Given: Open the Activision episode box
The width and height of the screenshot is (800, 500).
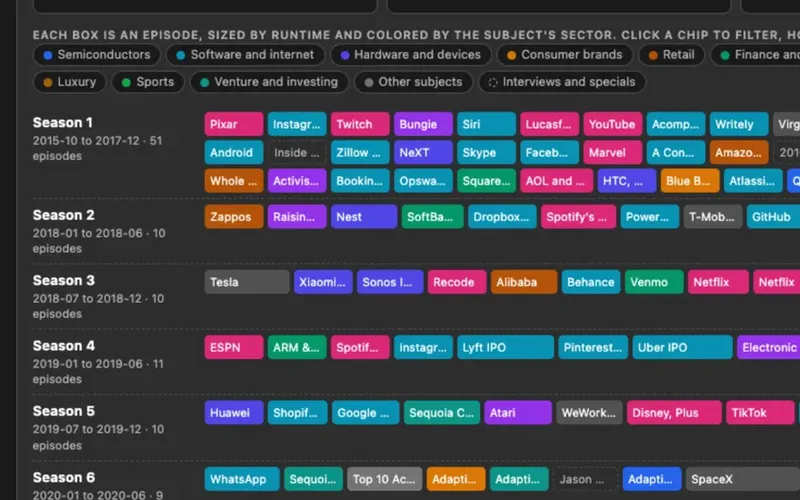Looking at the screenshot, I should (x=297, y=181).
